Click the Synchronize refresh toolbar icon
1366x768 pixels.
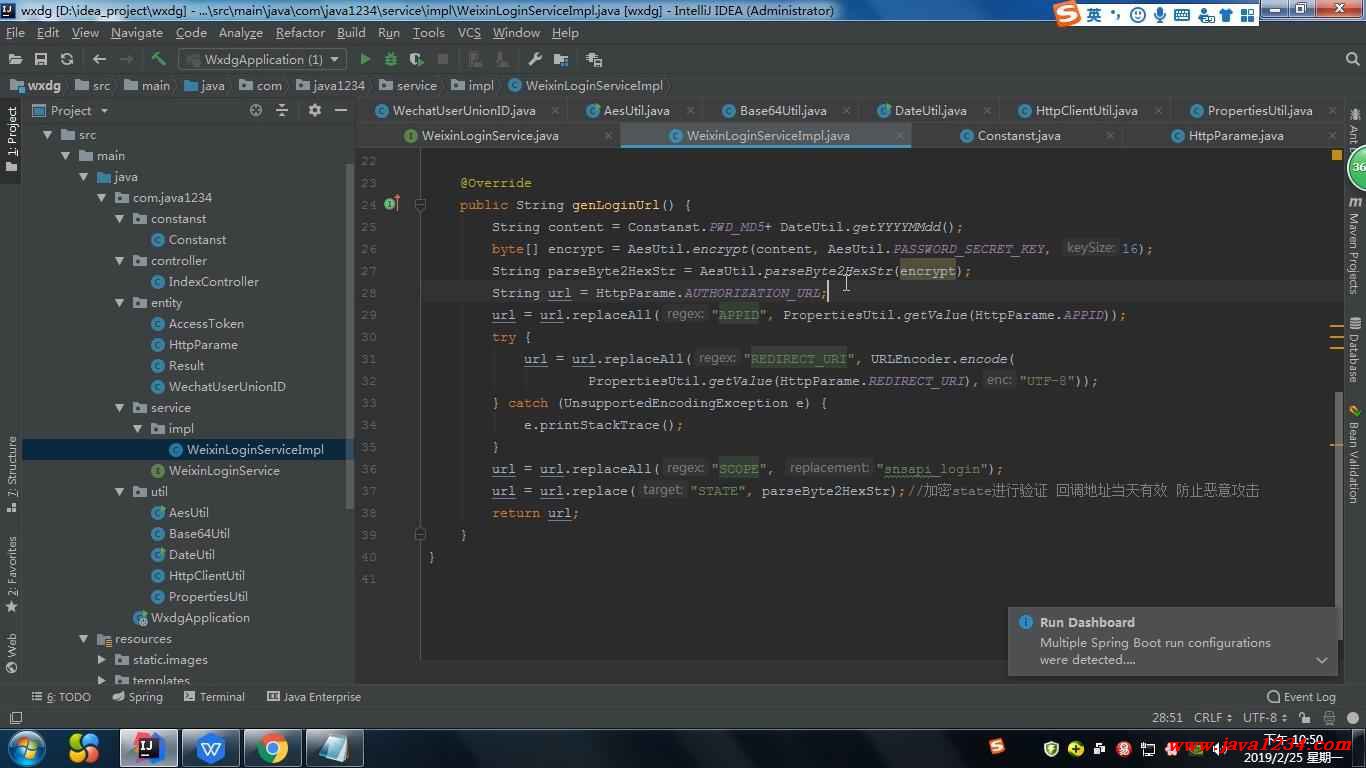point(67,60)
